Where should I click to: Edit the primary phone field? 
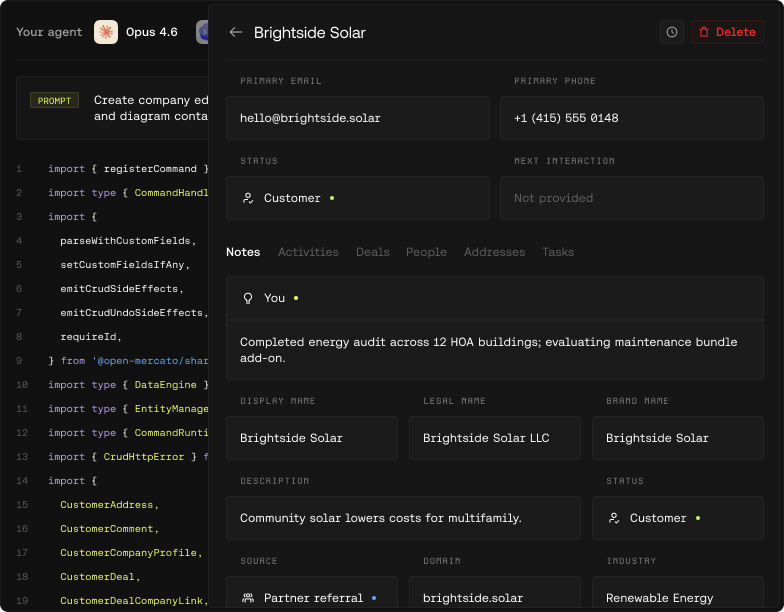[x=632, y=118]
